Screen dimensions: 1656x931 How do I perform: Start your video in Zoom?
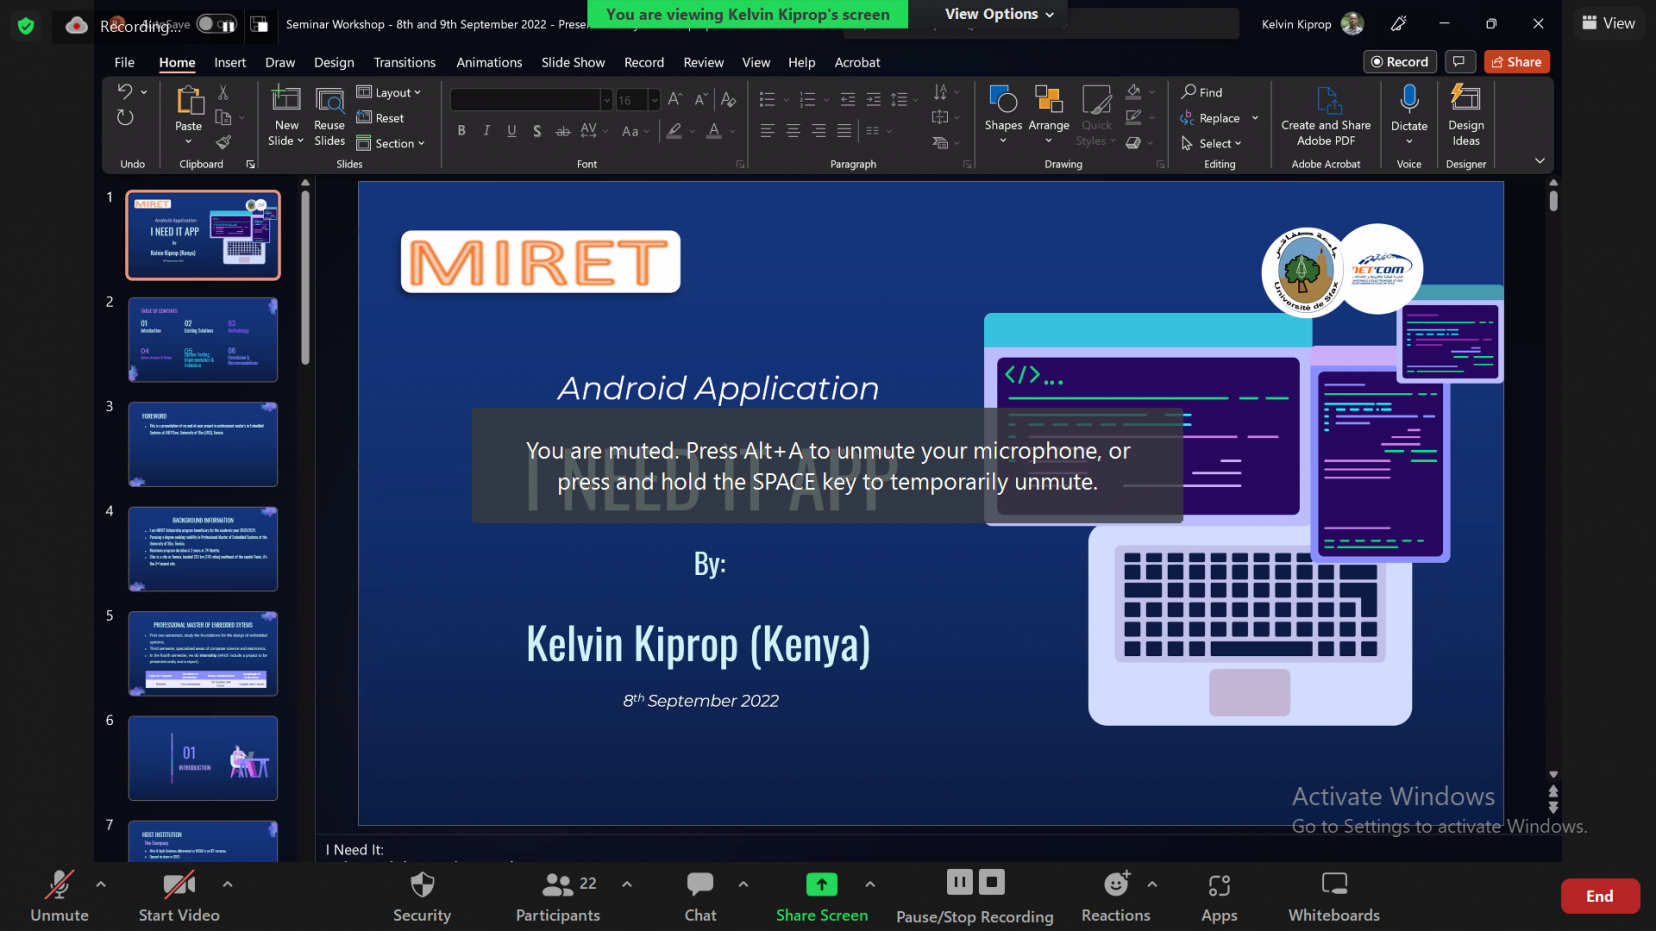tap(178, 895)
